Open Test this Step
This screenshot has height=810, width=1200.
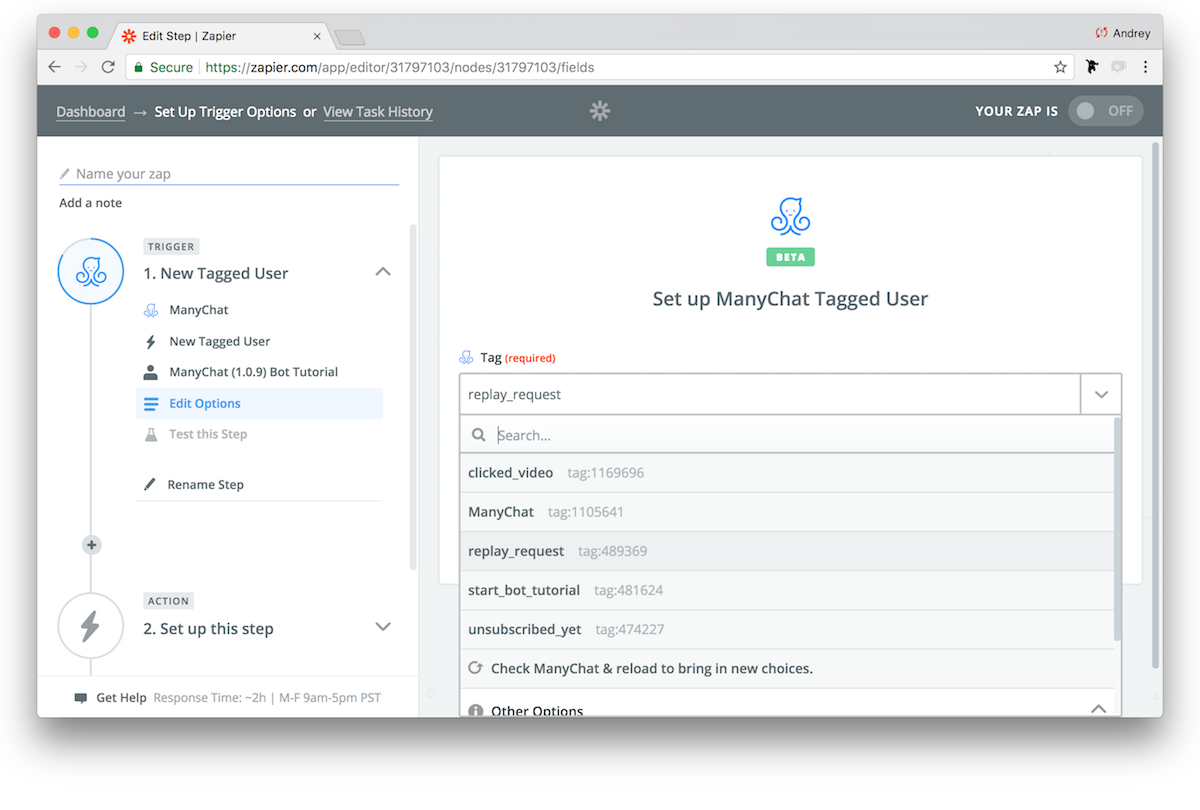coord(208,434)
